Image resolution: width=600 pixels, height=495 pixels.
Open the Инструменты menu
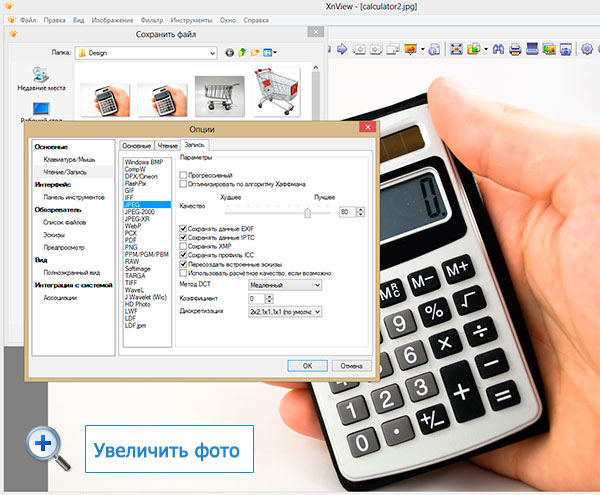coord(191,20)
